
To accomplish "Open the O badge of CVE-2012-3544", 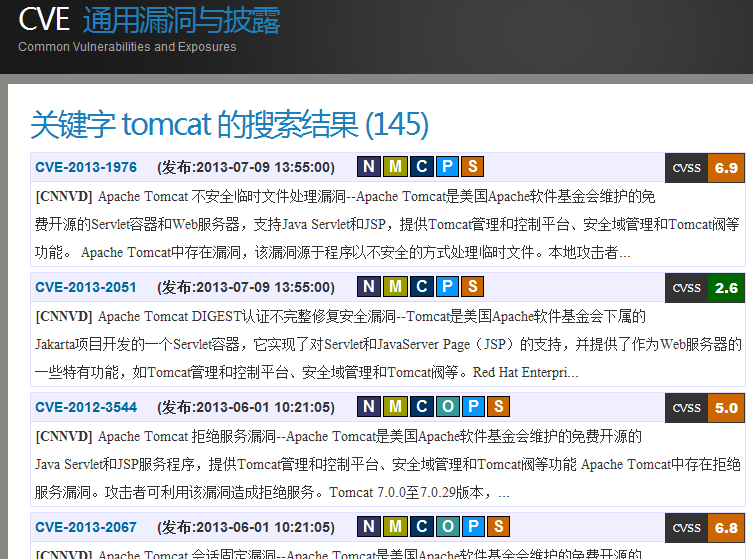I will (448, 407).
